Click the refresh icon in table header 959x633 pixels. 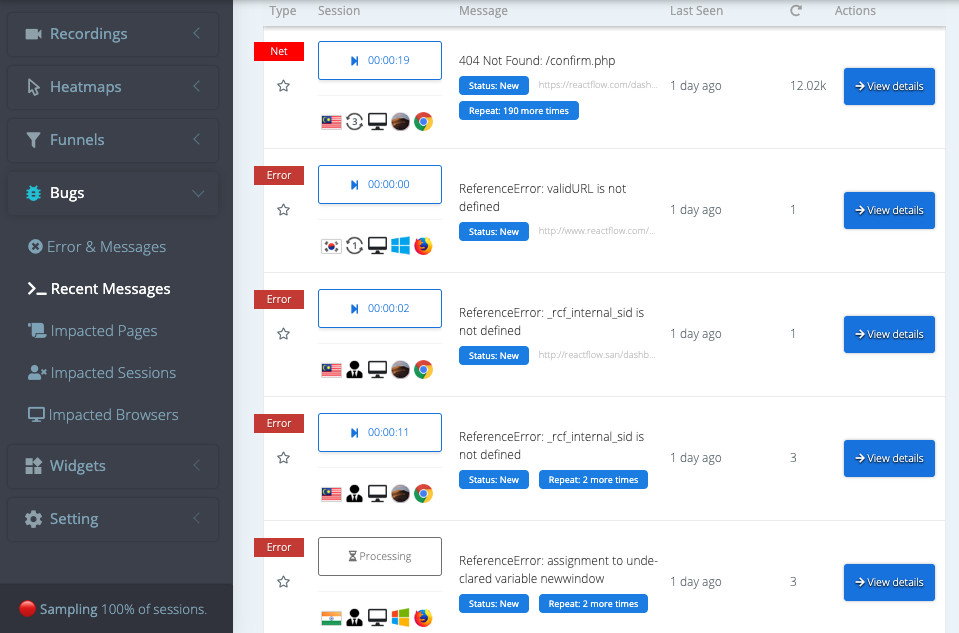796,11
